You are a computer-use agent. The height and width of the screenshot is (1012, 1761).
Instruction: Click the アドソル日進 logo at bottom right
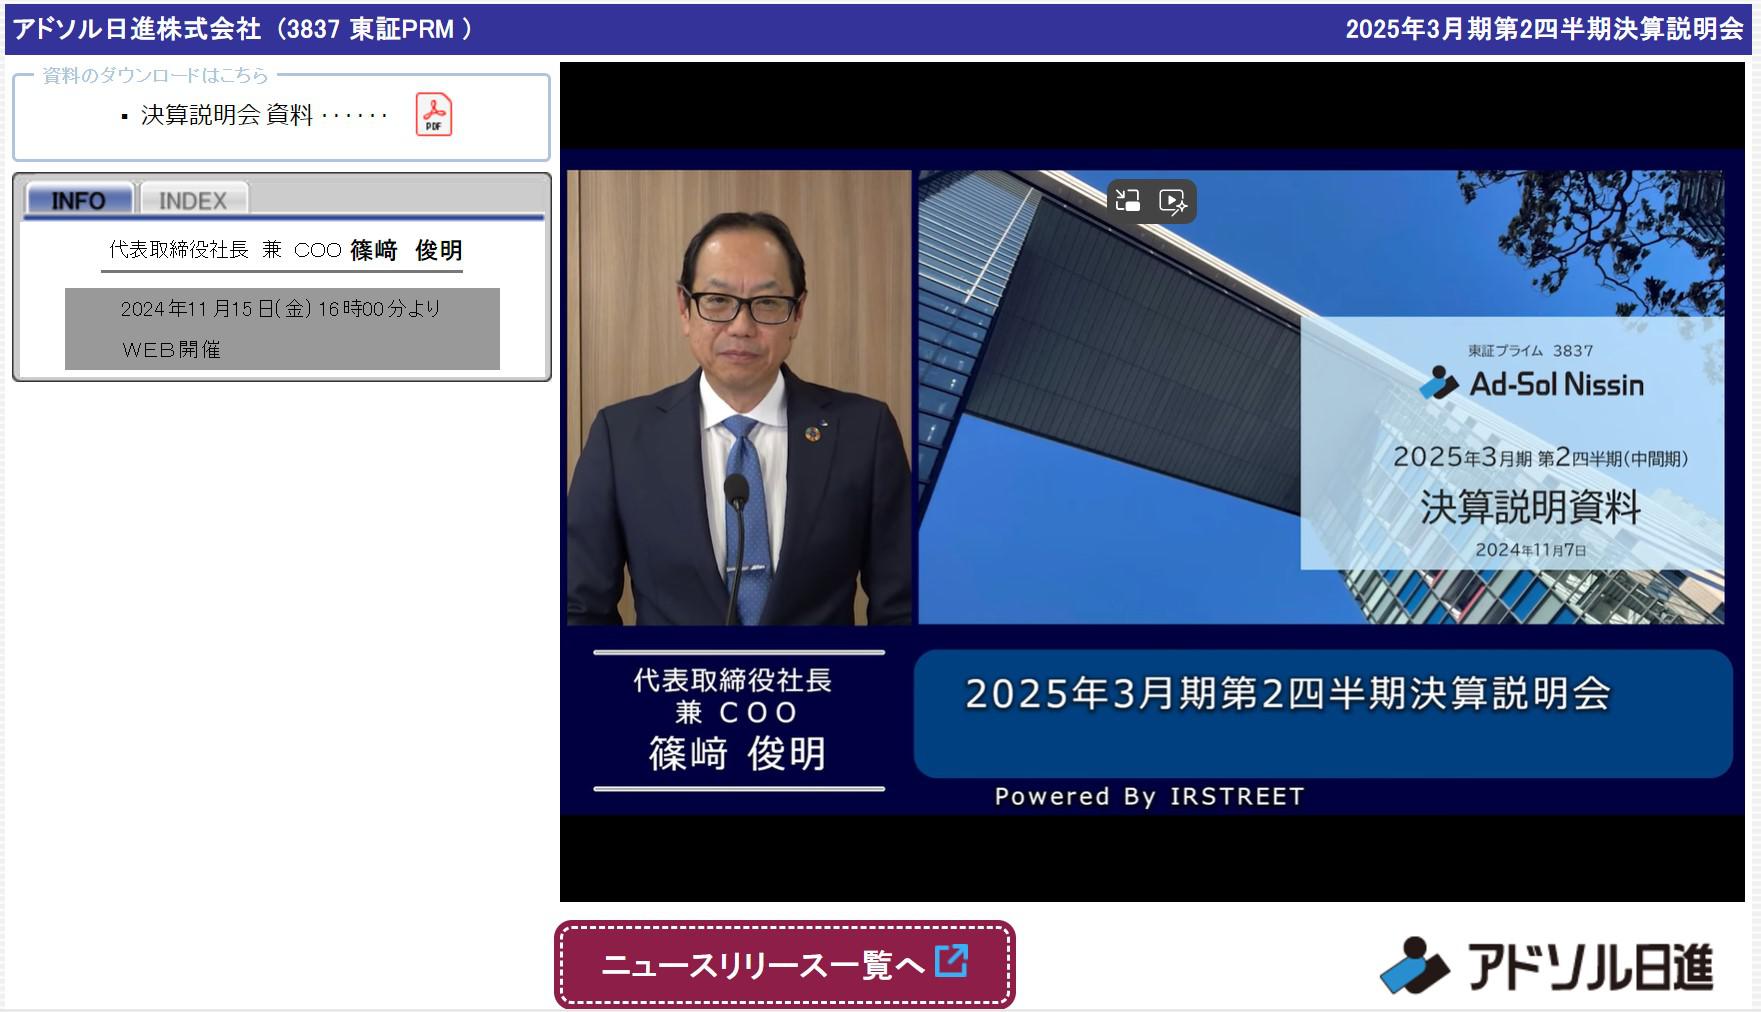pyautogui.click(x=1547, y=966)
